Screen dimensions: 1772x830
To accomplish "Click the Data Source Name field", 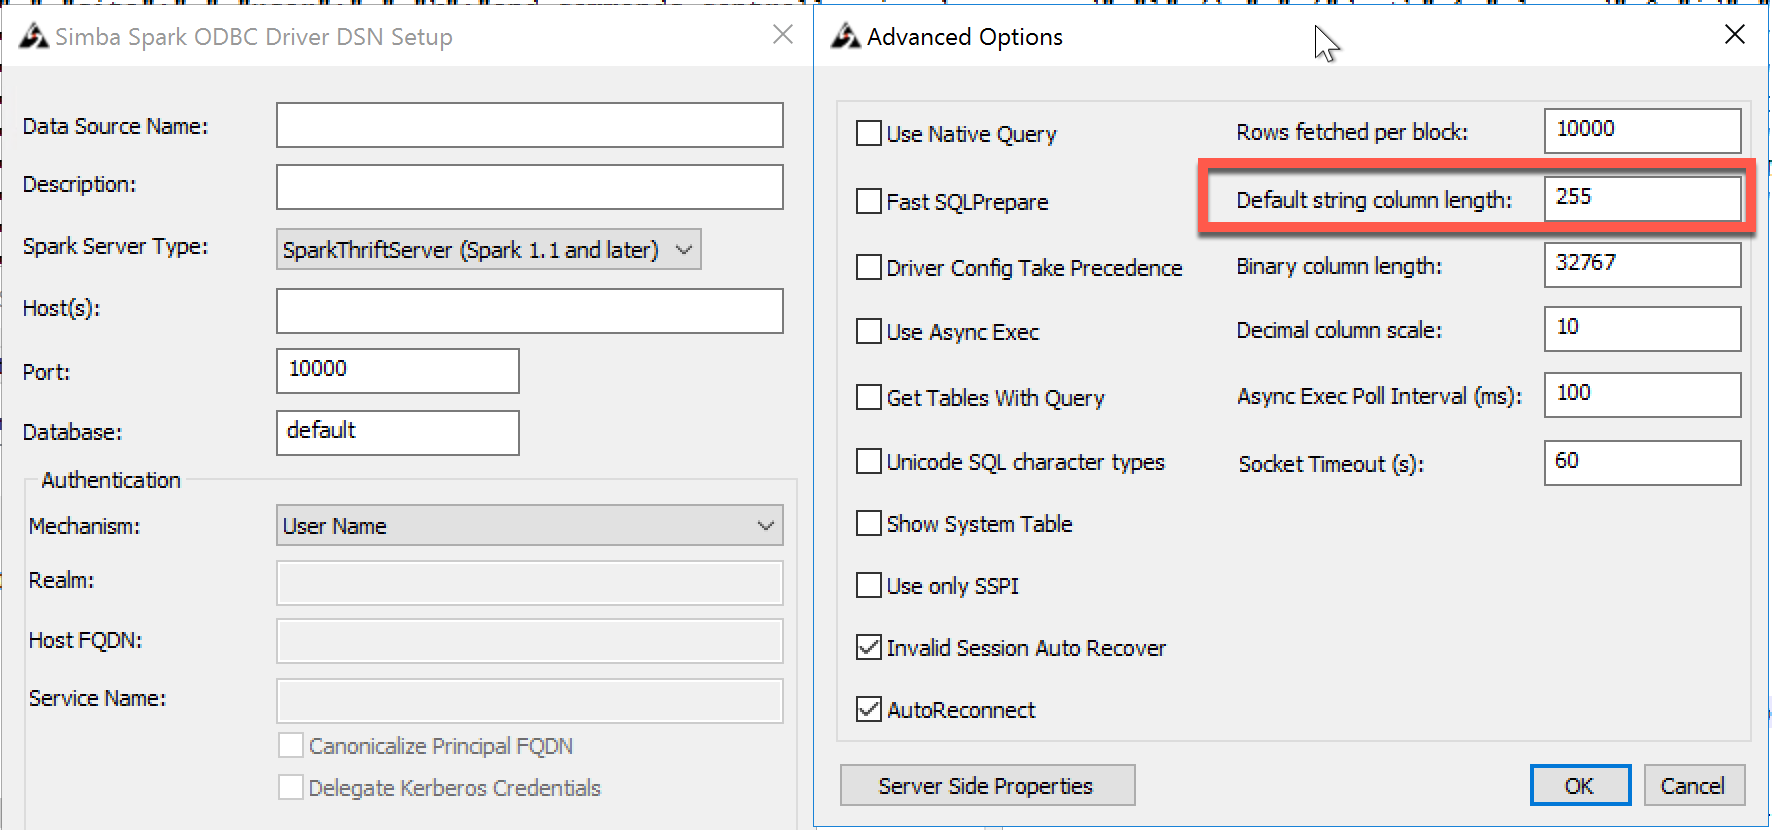I will 529,126.
